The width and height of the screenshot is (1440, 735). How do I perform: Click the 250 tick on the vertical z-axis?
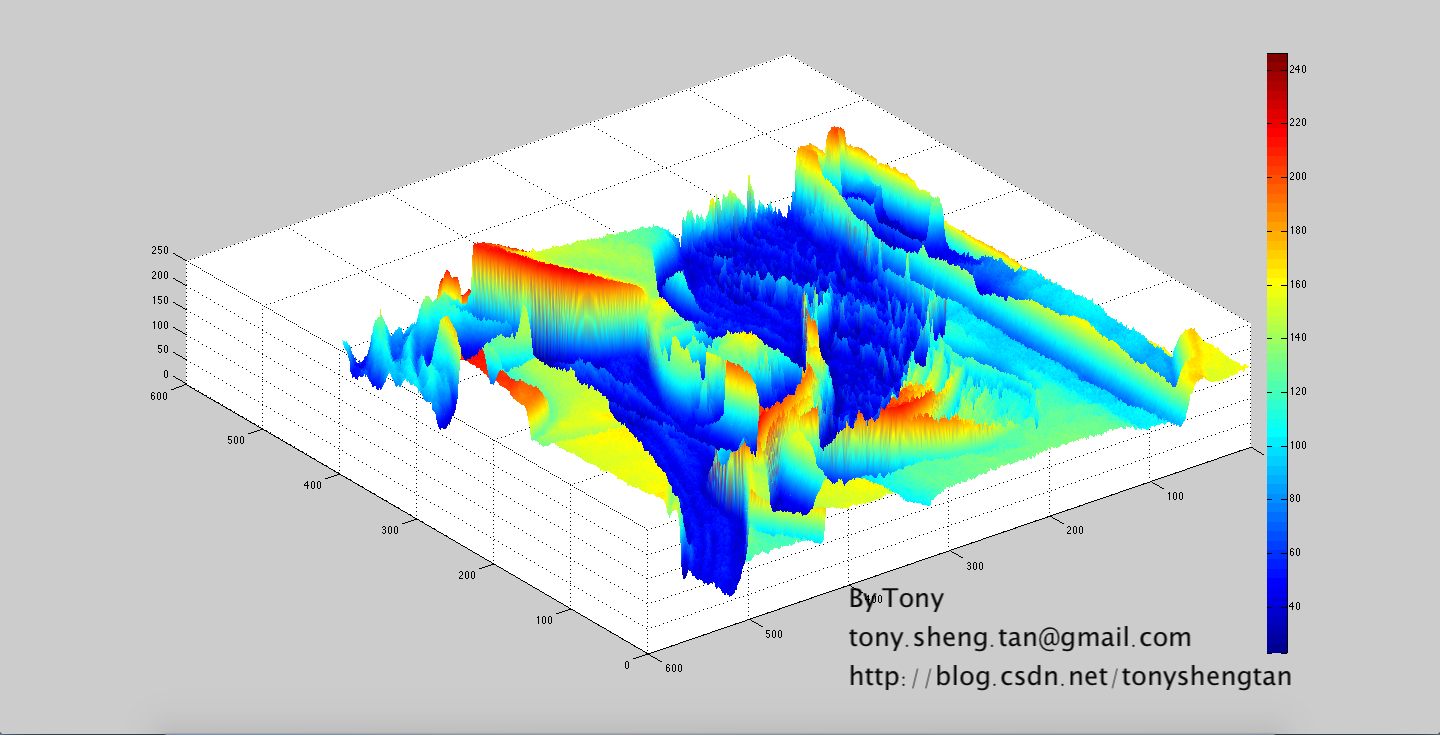point(160,252)
